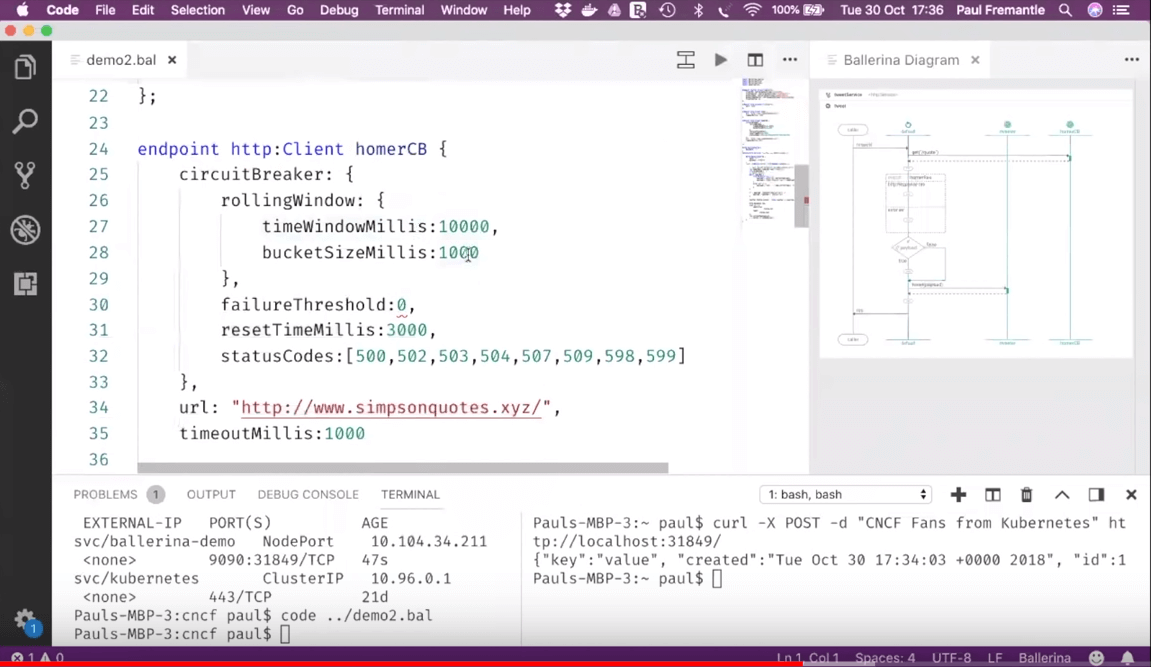Open Spotlight search in menu bar

click(1065, 10)
